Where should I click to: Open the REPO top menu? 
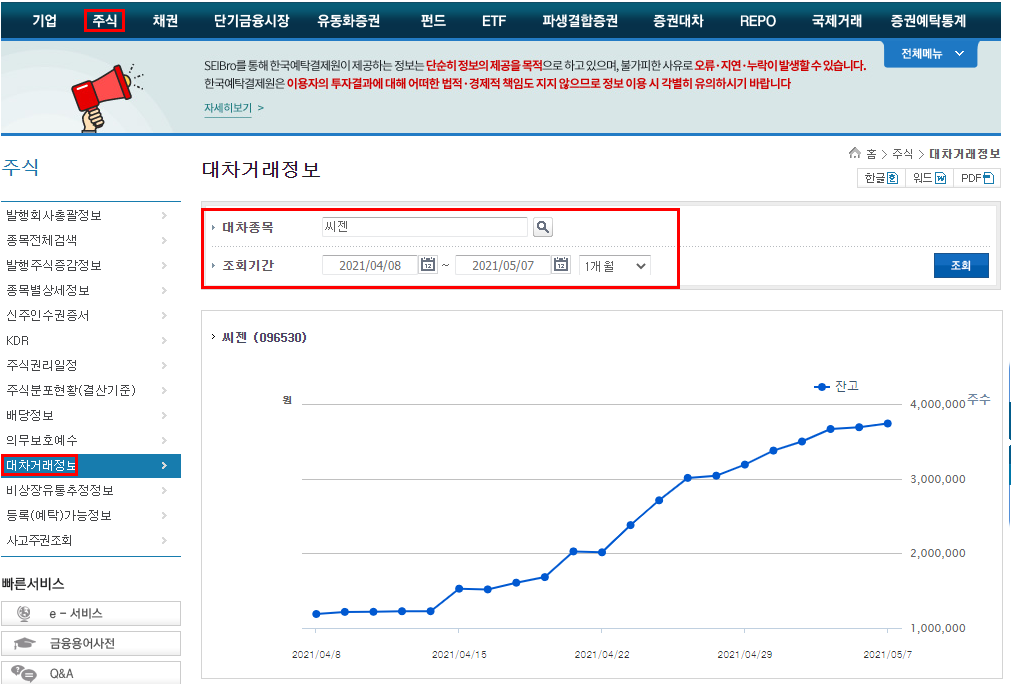point(758,21)
